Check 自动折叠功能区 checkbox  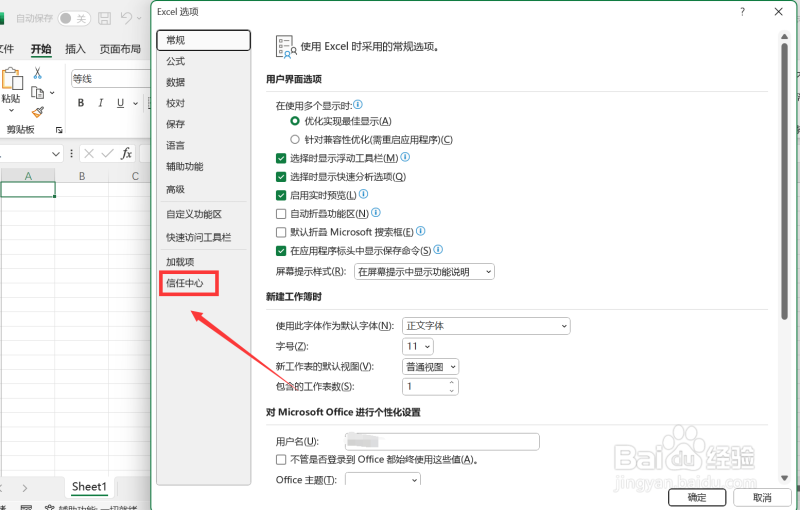point(281,214)
